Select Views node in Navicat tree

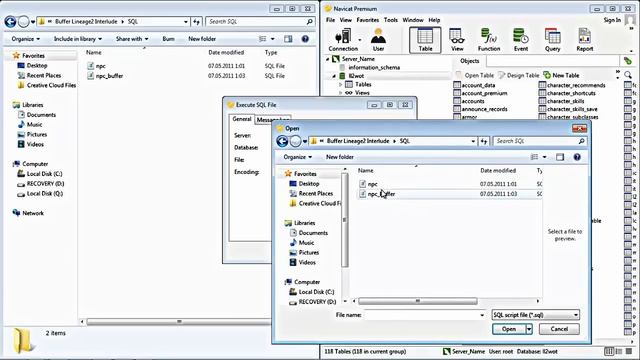(x=357, y=93)
